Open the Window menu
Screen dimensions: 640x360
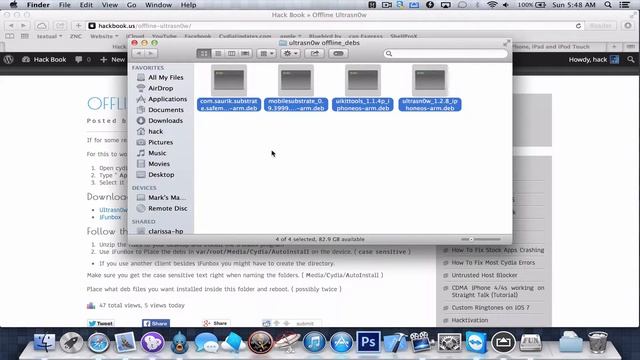[x=158, y=5]
